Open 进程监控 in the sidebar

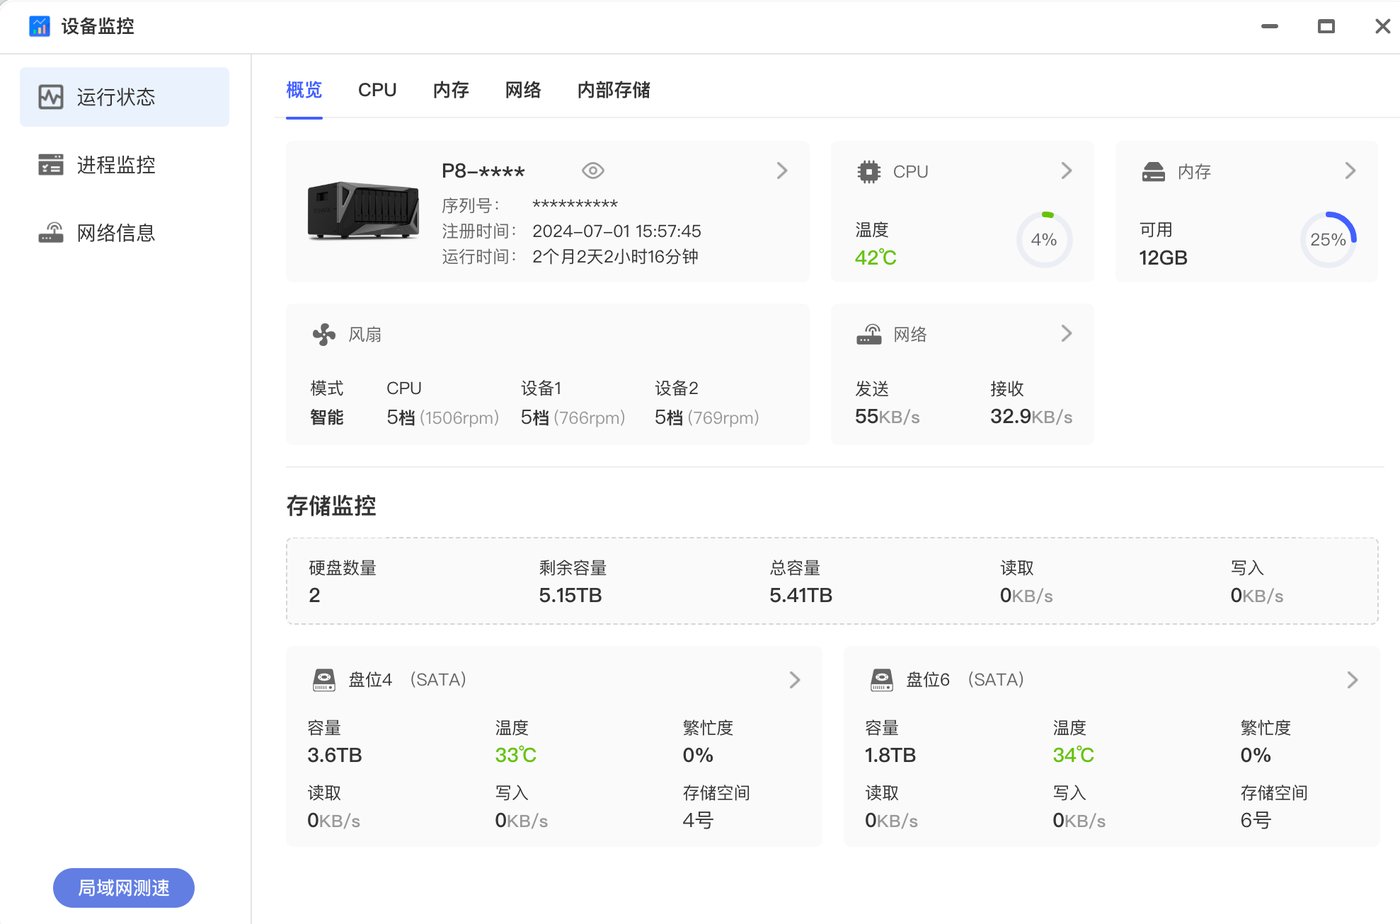(125, 165)
